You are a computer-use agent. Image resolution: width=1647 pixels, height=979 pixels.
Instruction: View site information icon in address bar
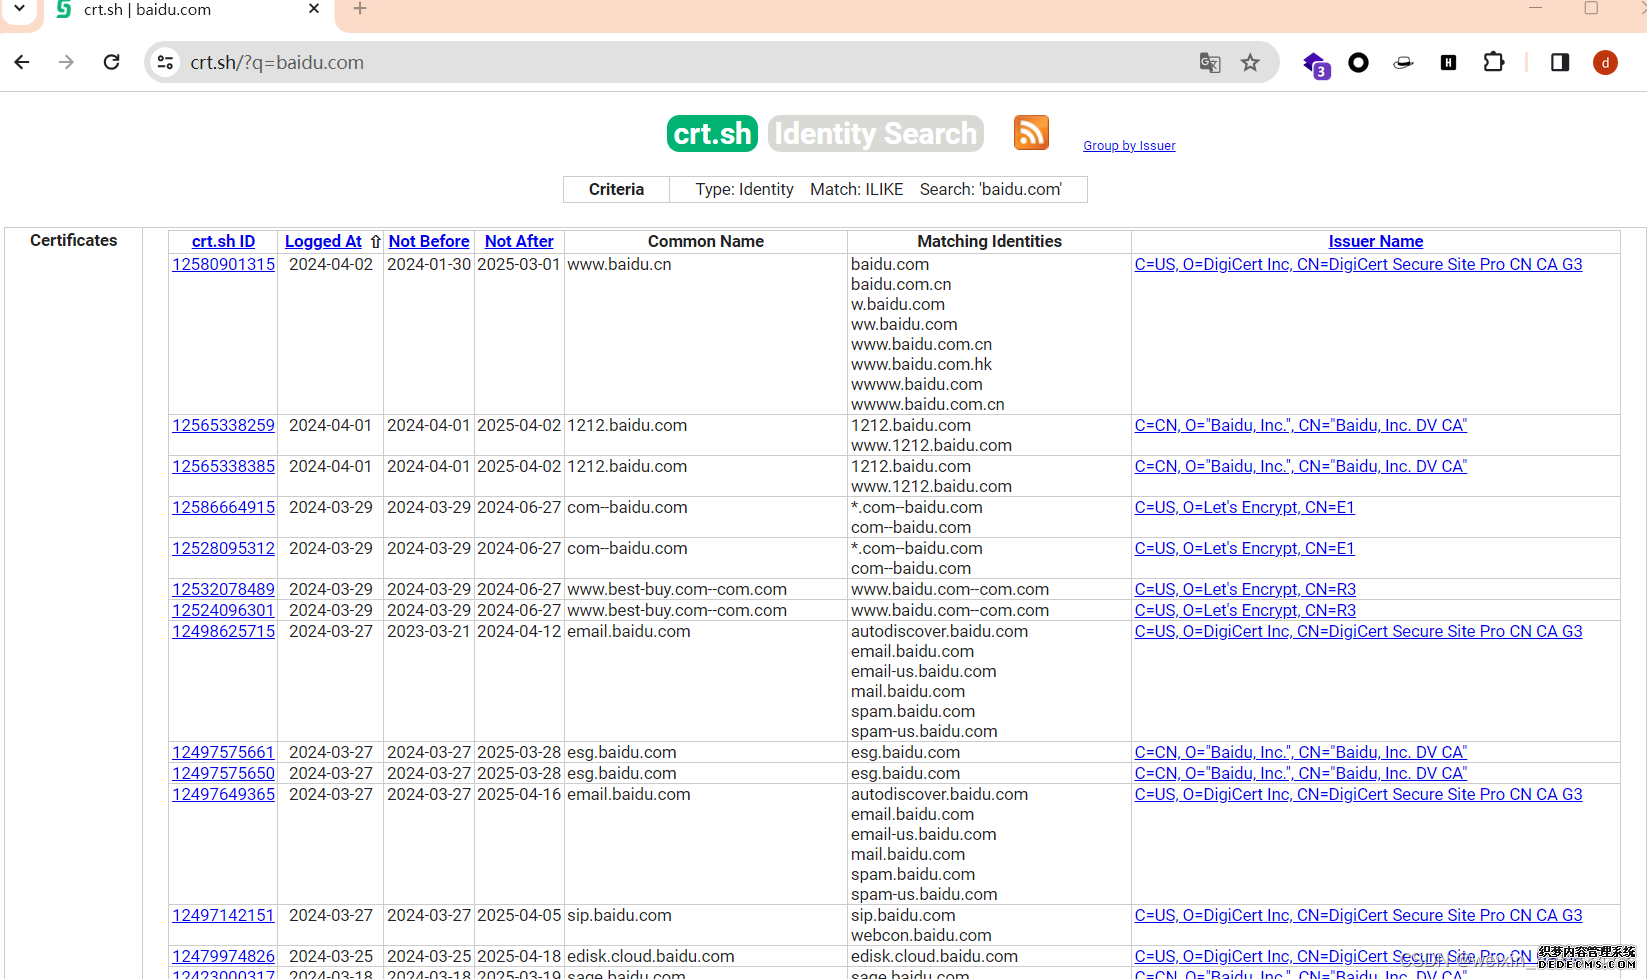(165, 62)
